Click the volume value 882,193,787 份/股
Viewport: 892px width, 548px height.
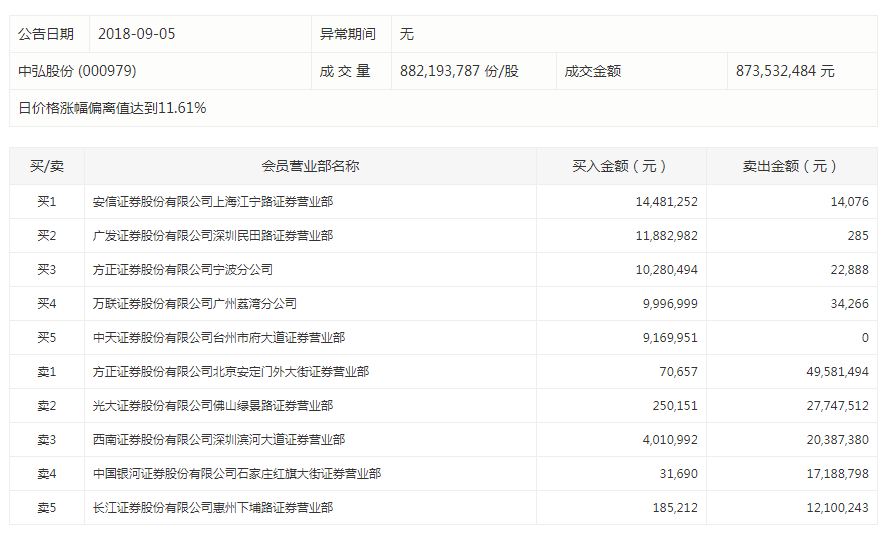point(459,71)
